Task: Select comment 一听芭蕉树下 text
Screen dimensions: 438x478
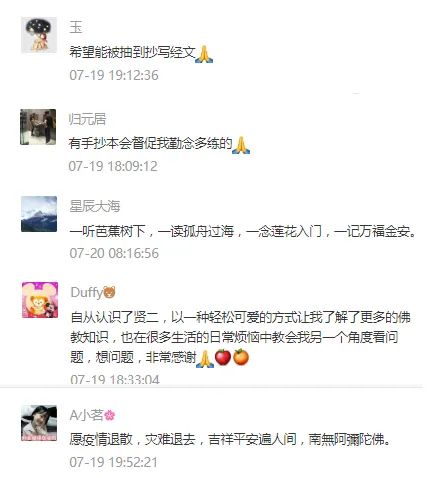Action: pyautogui.click(x=243, y=231)
